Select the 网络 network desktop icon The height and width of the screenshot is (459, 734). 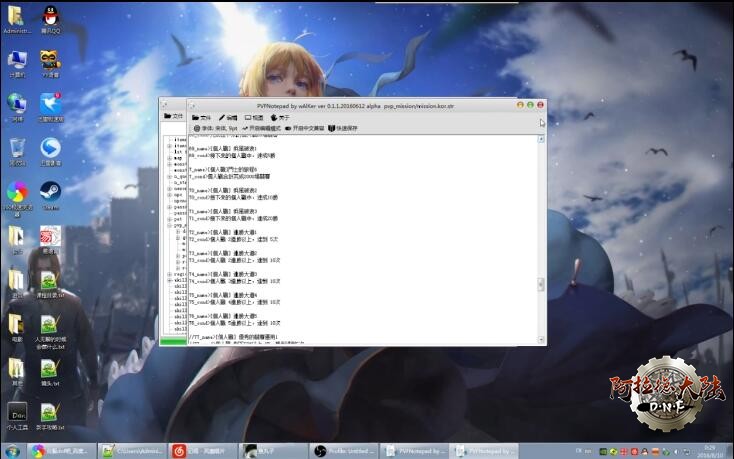(x=17, y=108)
